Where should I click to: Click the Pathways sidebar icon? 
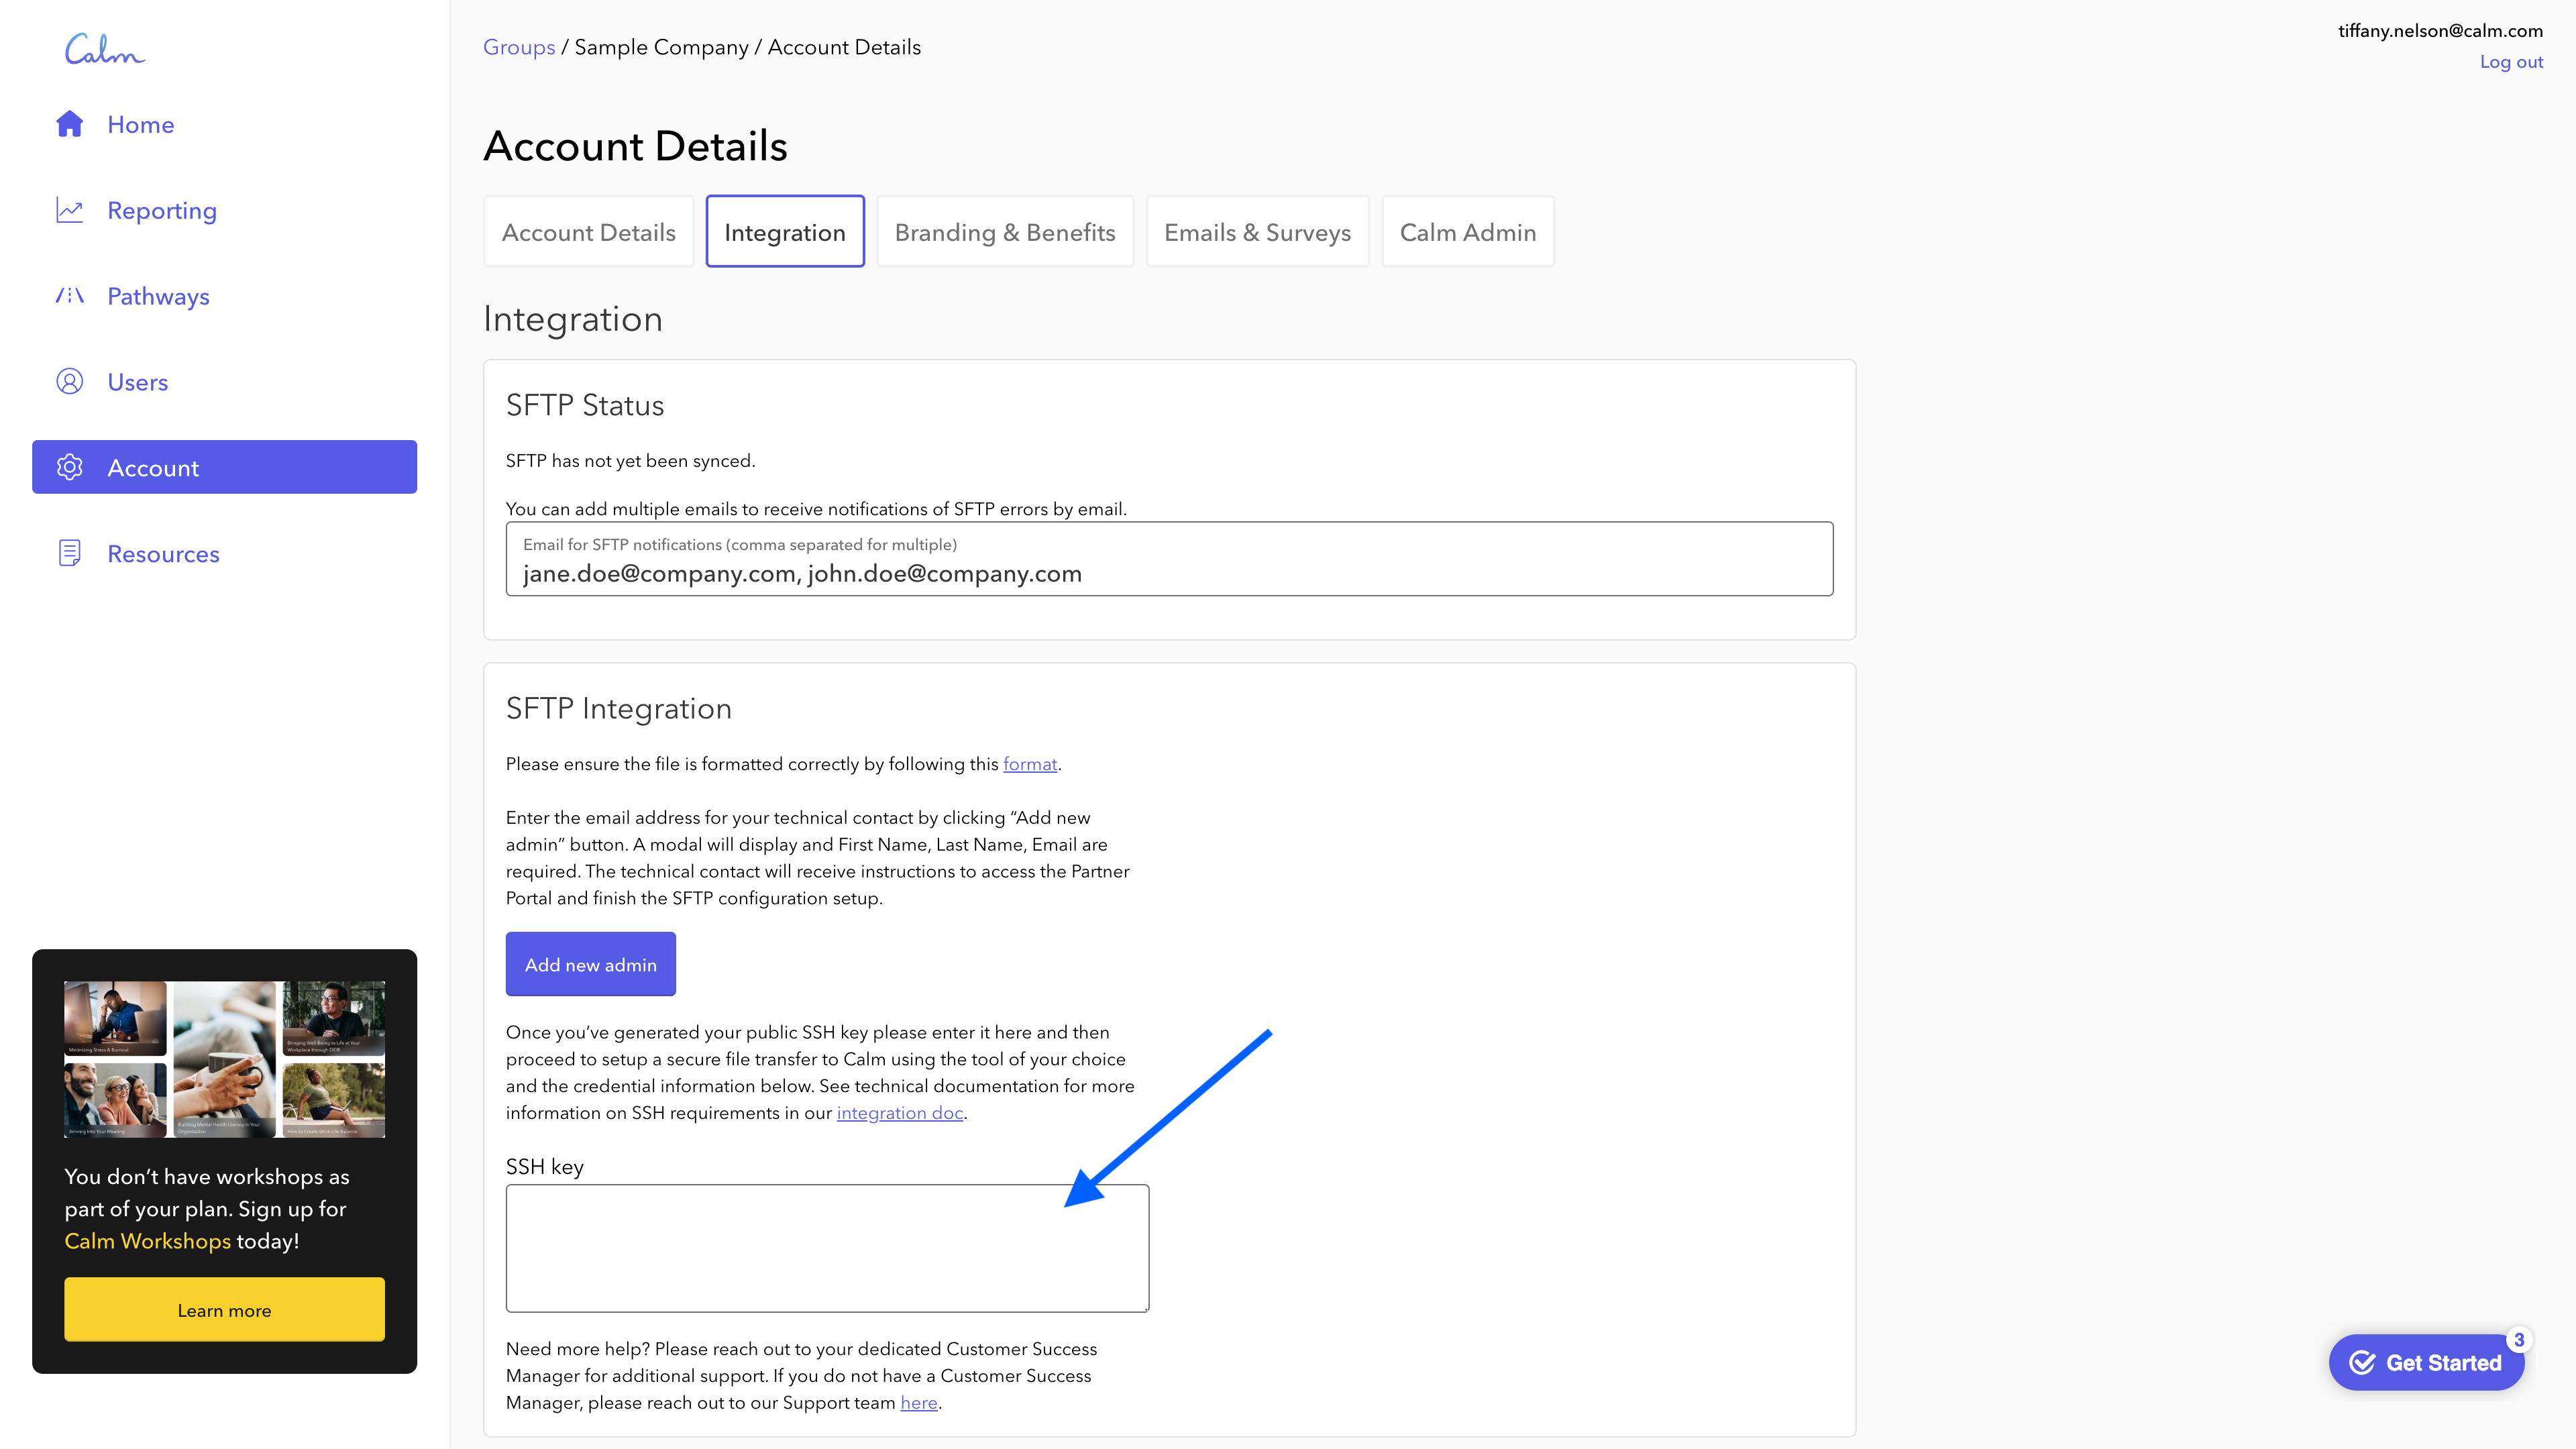70,295
